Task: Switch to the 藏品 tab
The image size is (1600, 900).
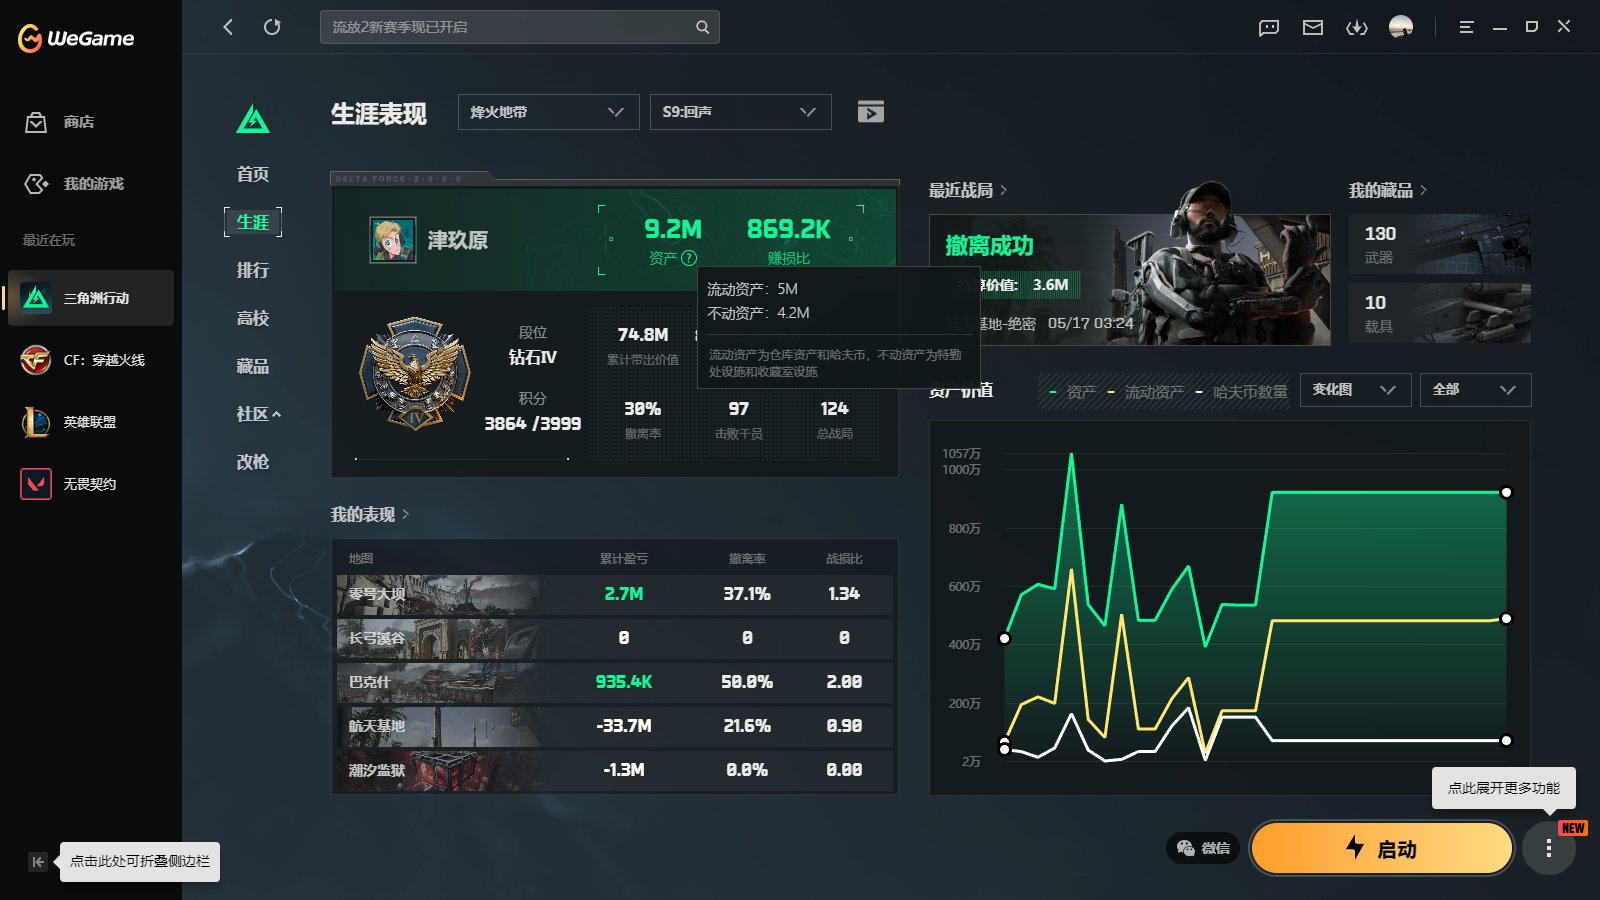Action: [253, 366]
